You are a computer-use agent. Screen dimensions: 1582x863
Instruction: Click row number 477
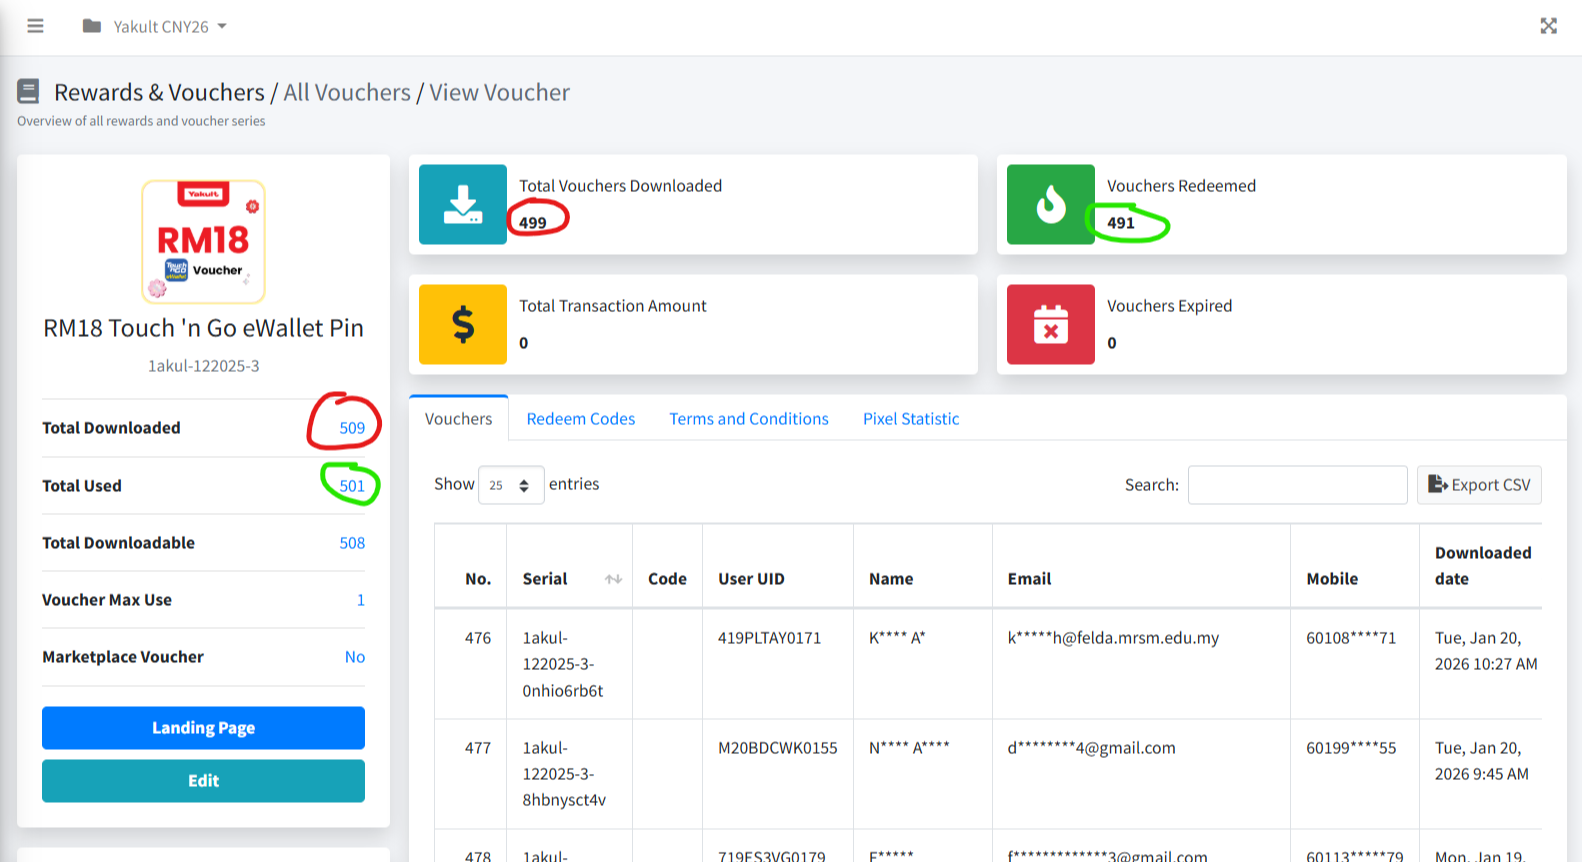pos(478,748)
